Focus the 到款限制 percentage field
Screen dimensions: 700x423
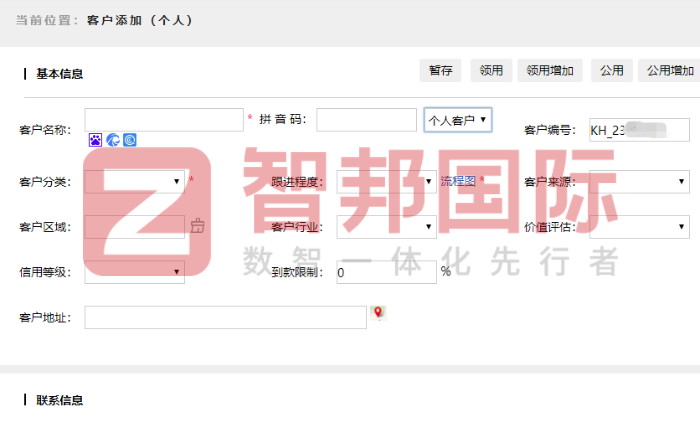coord(387,272)
